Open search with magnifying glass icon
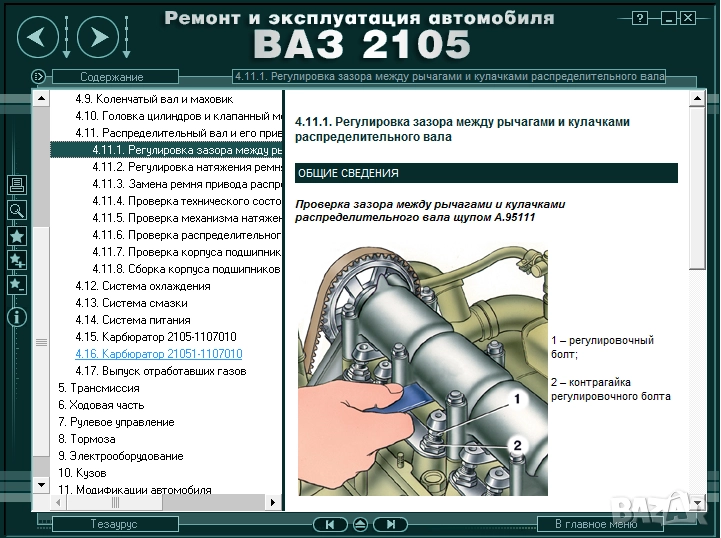Screen dimensions: 721x538 coord(16,210)
